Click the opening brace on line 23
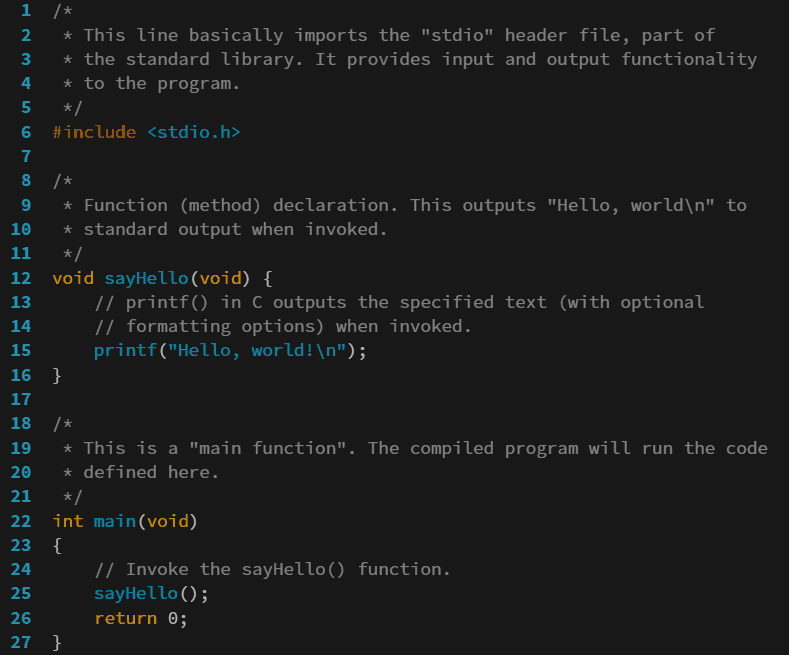This screenshot has width=789, height=655. click(58, 545)
